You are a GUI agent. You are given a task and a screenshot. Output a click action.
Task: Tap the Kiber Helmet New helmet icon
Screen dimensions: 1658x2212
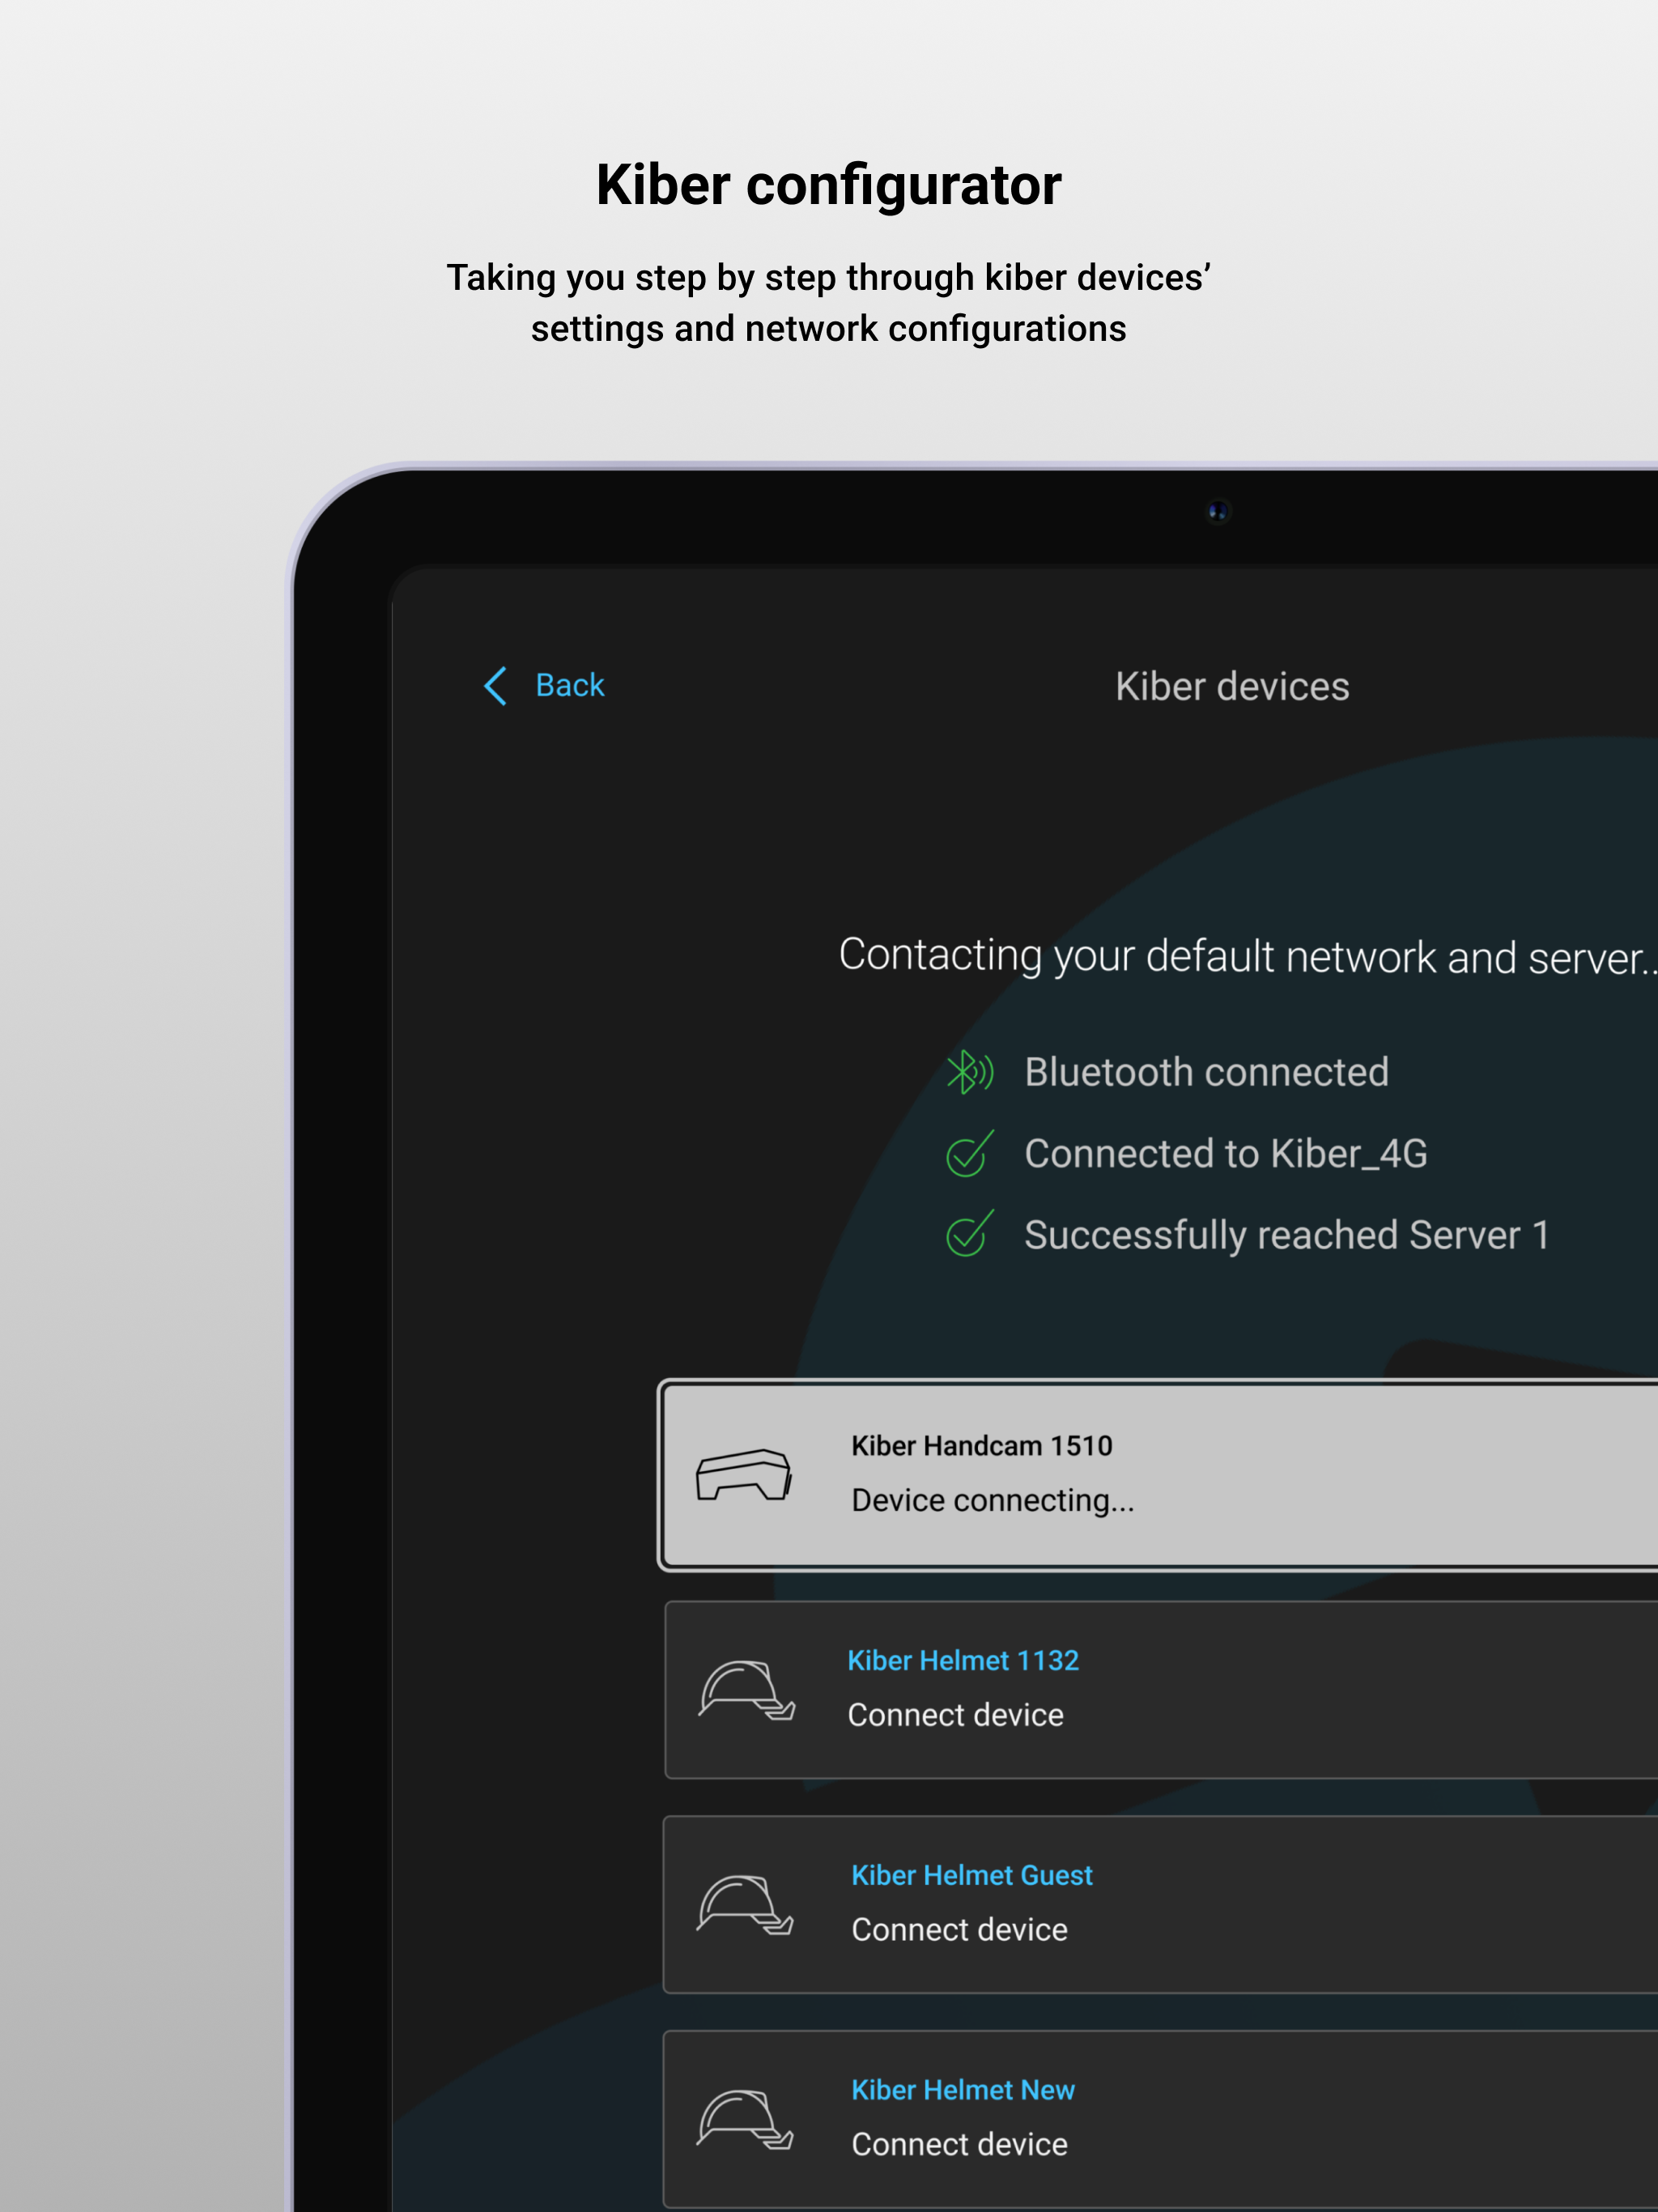coord(746,2119)
